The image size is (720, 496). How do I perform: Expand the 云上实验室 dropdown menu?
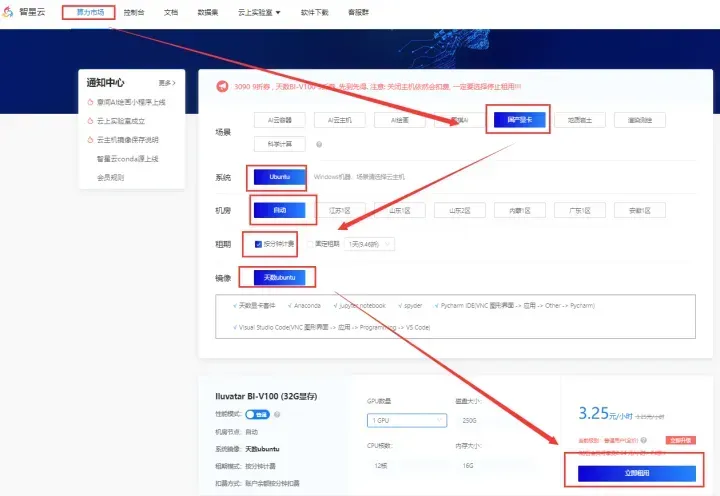259,12
